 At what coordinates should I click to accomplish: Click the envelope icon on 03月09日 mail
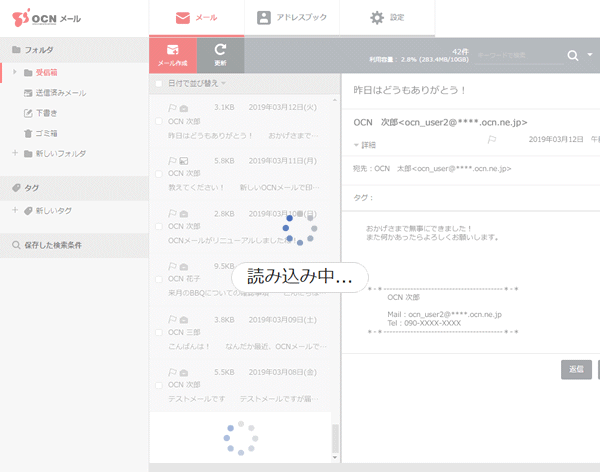pyautogui.click(x=184, y=320)
